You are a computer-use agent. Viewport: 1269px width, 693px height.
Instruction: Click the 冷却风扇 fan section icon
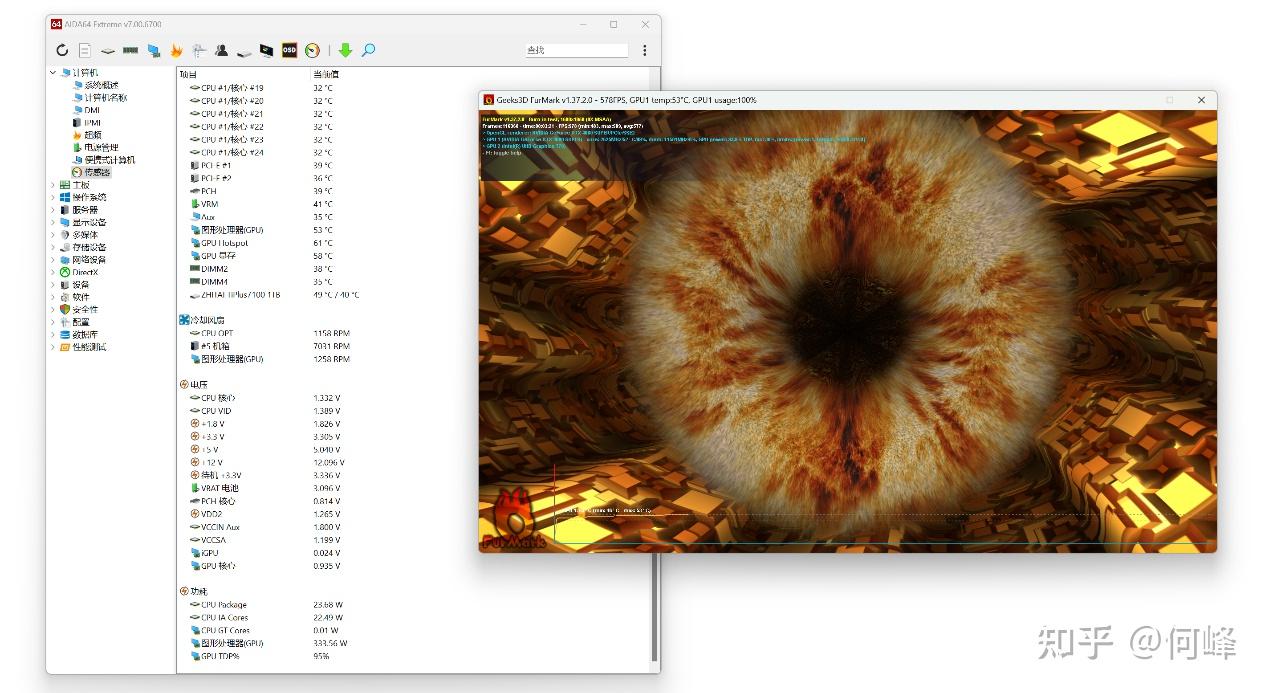[x=184, y=320]
